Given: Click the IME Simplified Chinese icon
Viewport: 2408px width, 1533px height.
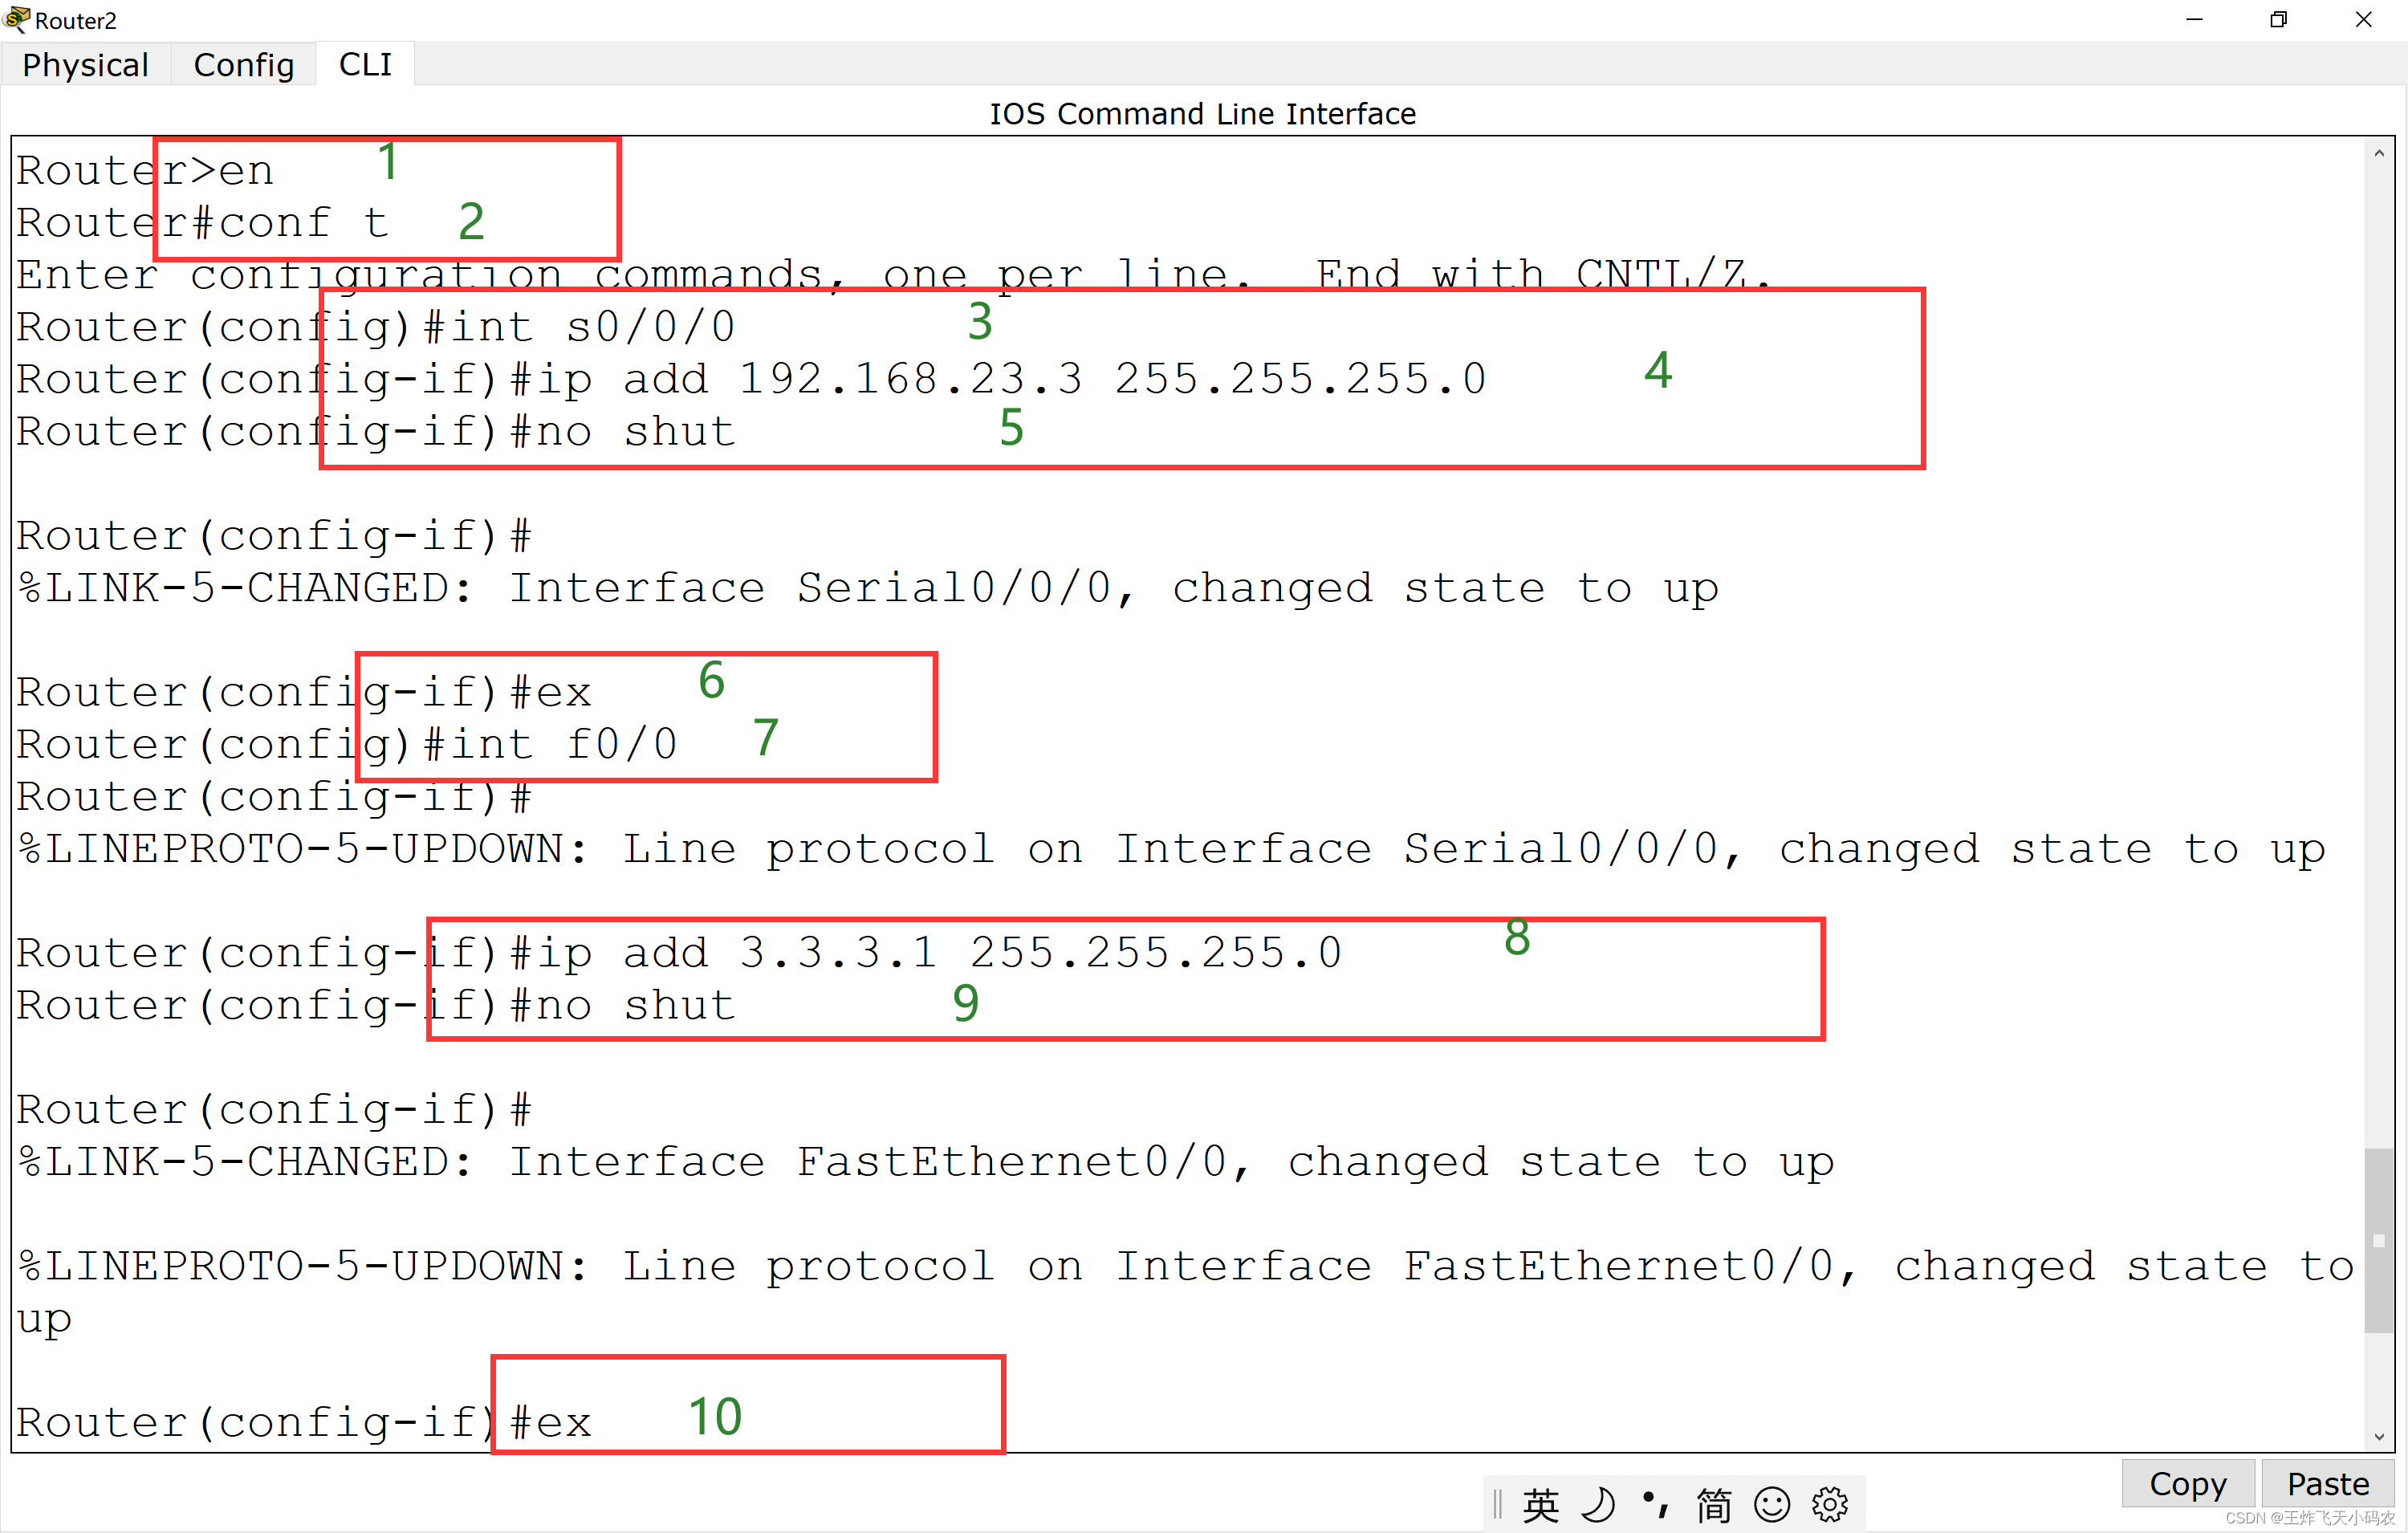Looking at the screenshot, I should (x=1714, y=1505).
